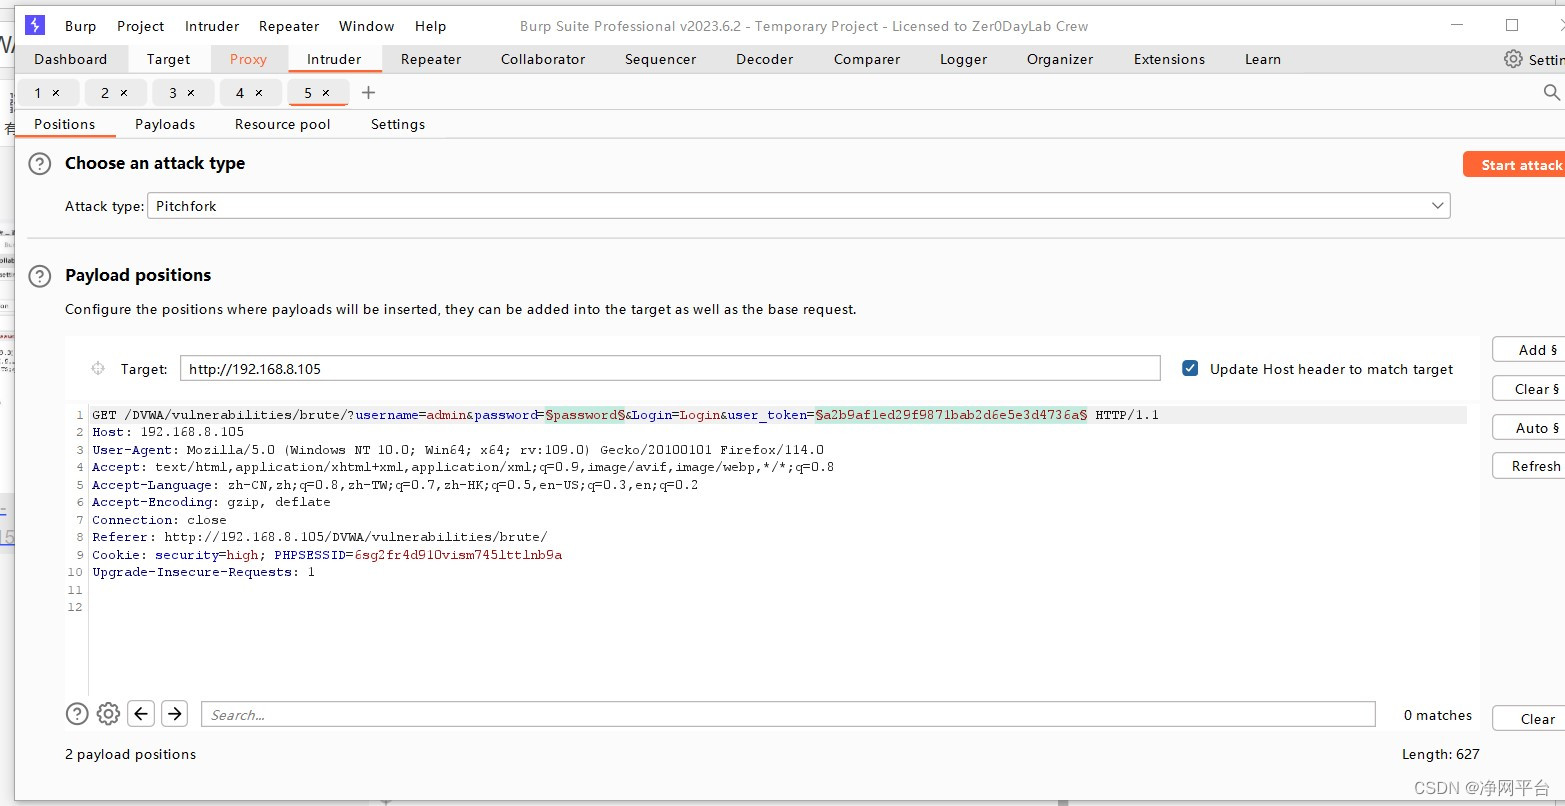The height and width of the screenshot is (806, 1565).
Task: Open help for Payload positions section
Action: coord(39,276)
